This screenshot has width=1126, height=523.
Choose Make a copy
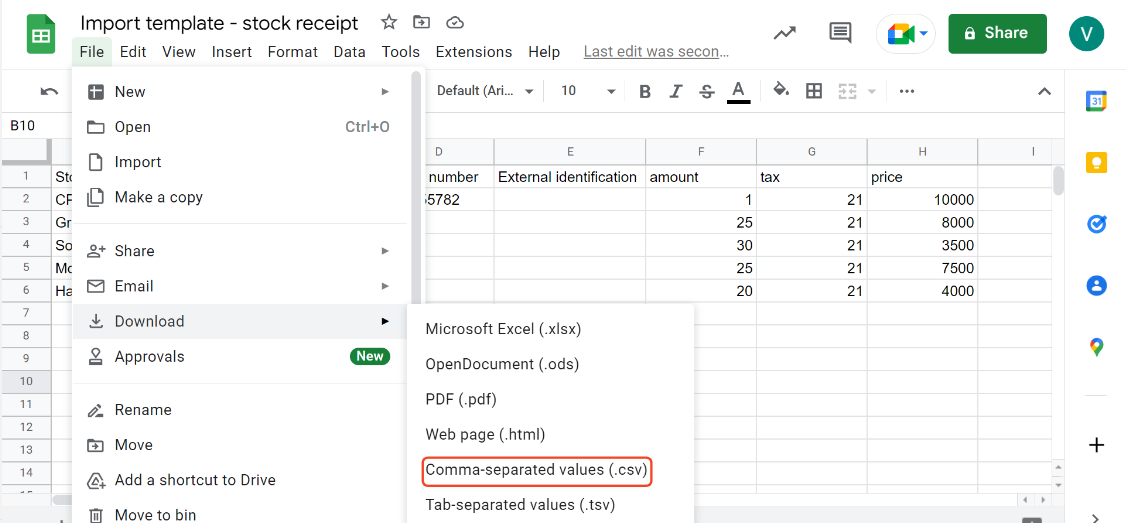pos(239,198)
